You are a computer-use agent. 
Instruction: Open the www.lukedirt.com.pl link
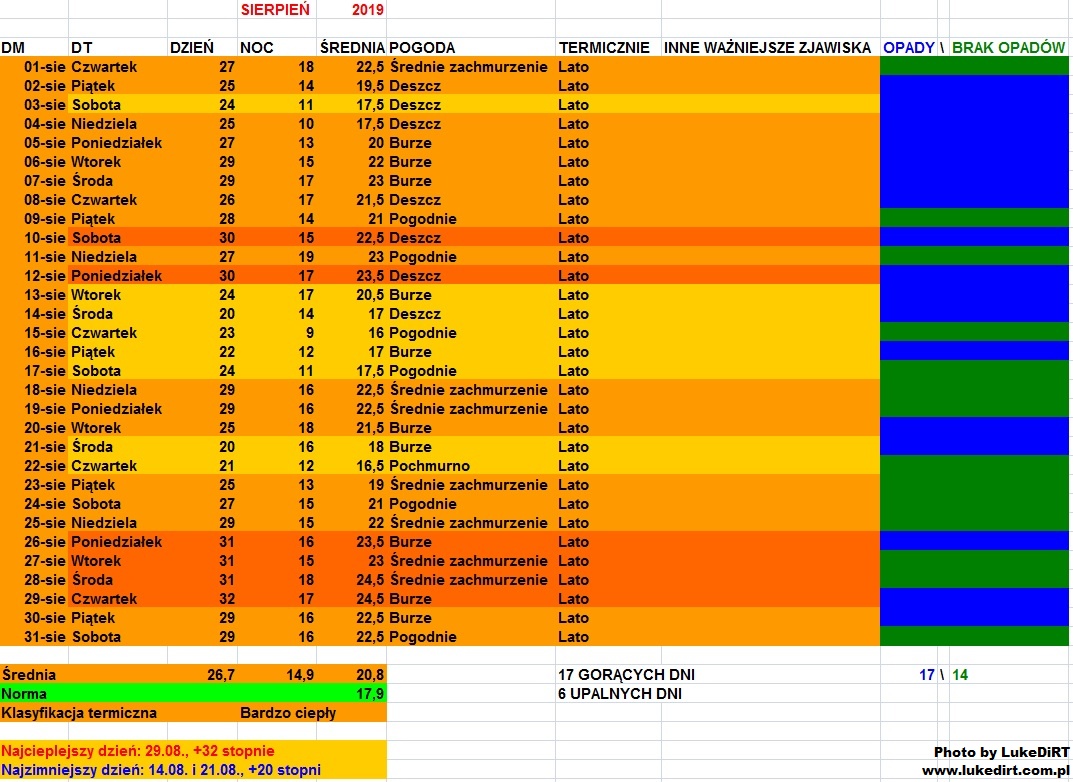(995, 771)
